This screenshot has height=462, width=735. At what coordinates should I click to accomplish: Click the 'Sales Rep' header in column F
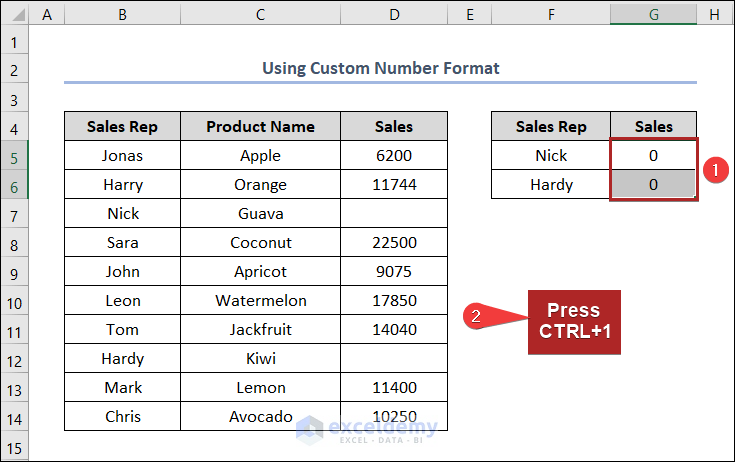click(x=551, y=127)
